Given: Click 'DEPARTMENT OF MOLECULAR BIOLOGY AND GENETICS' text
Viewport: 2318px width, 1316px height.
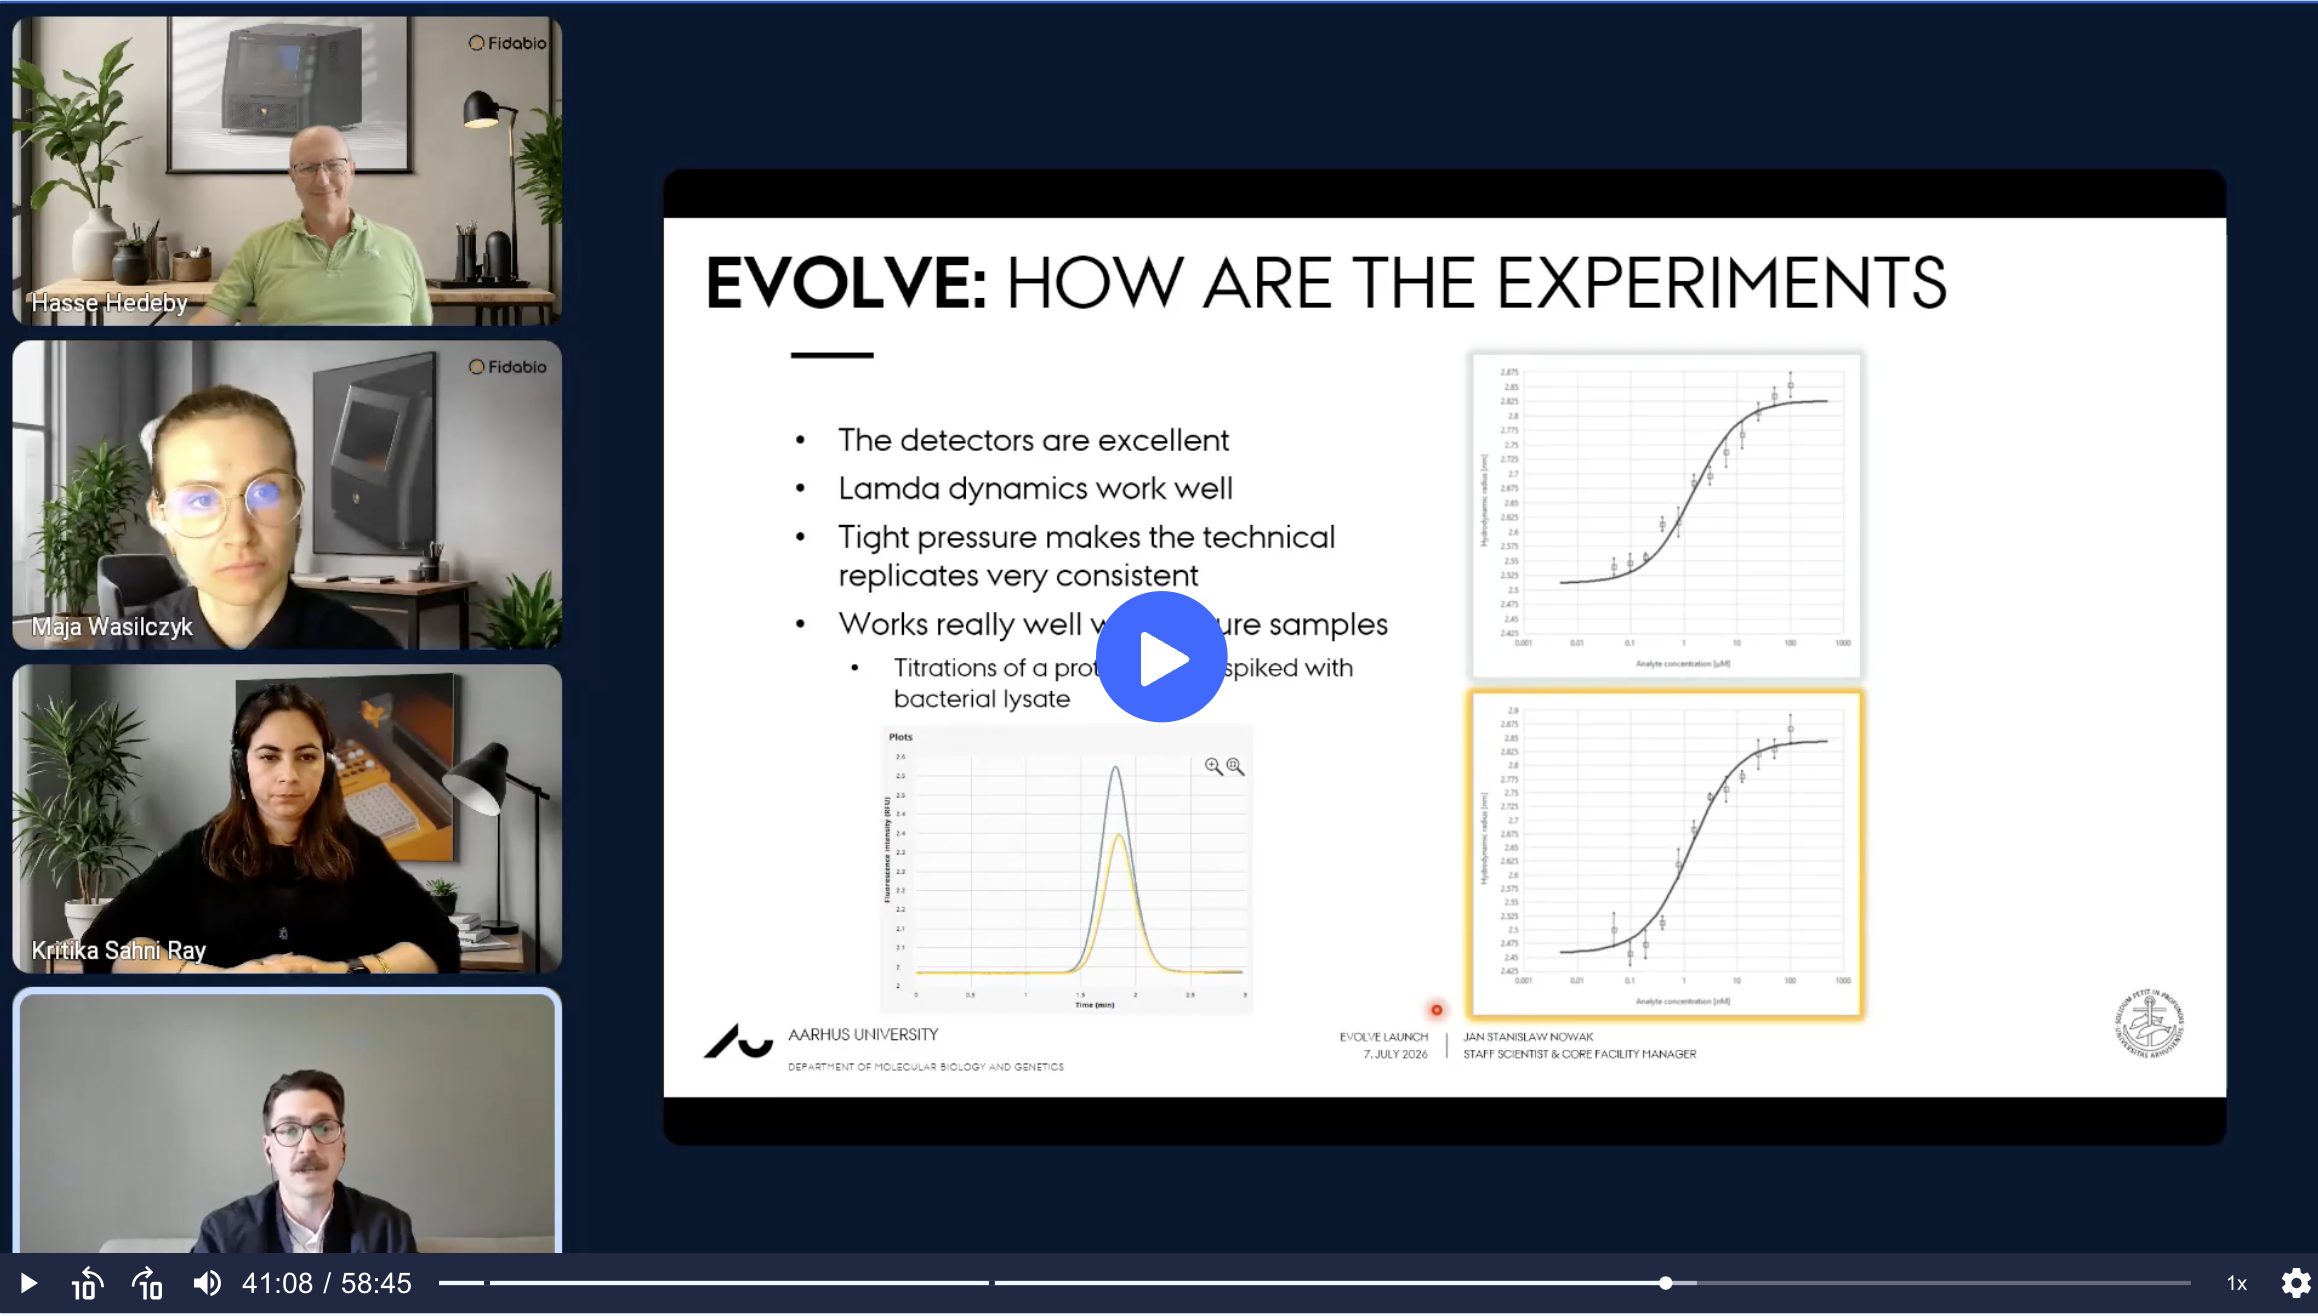Looking at the screenshot, I should [x=926, y=1067].
